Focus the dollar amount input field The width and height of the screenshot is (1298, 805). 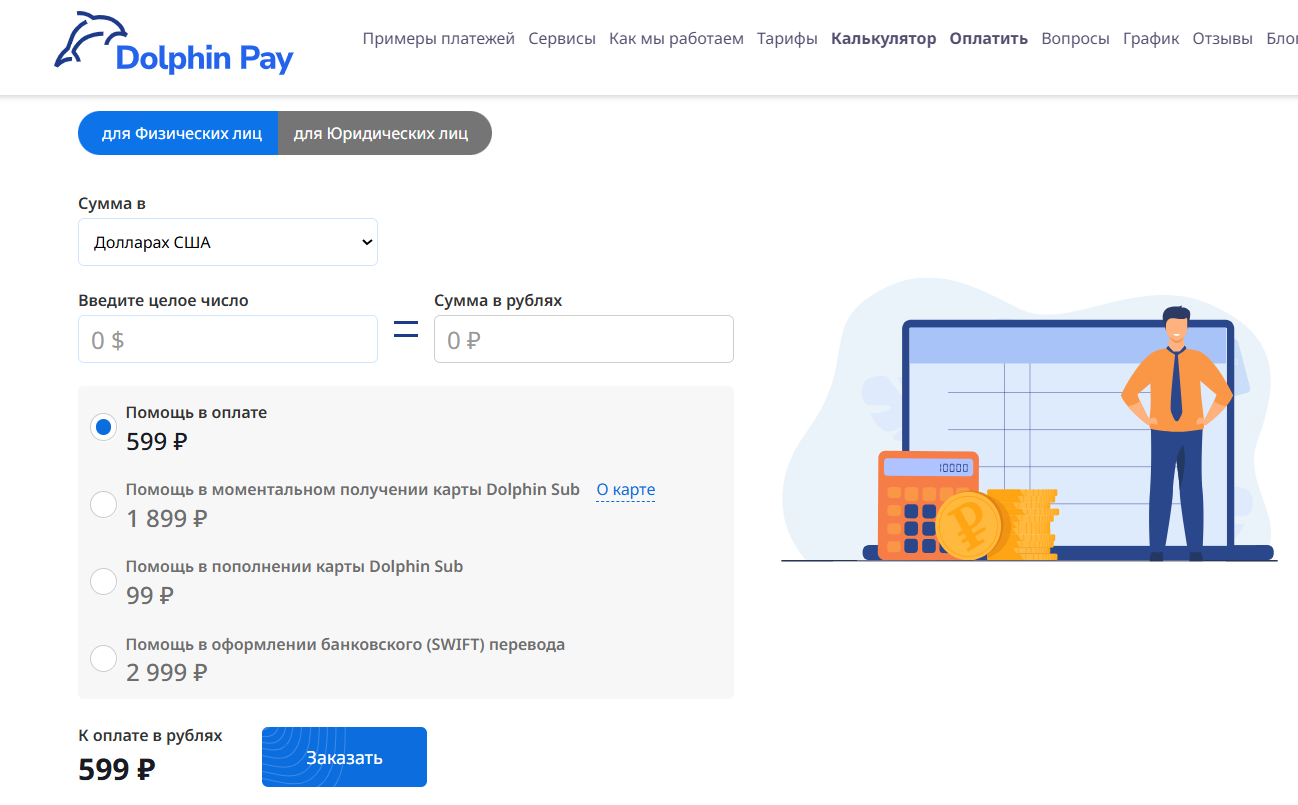coord(228,339)
